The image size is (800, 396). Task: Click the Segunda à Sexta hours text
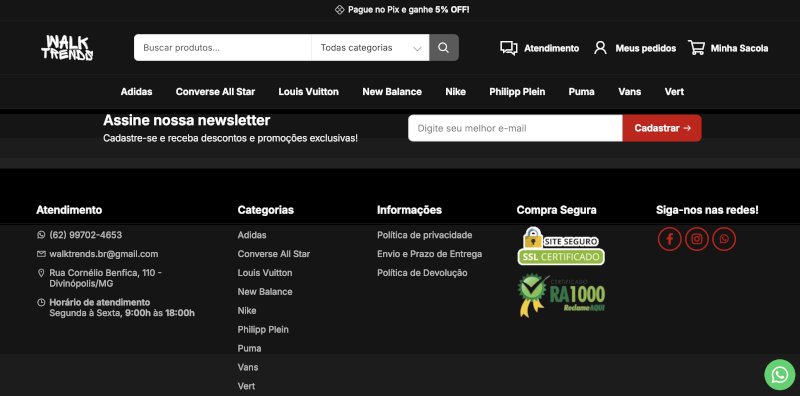pos(122,313)
